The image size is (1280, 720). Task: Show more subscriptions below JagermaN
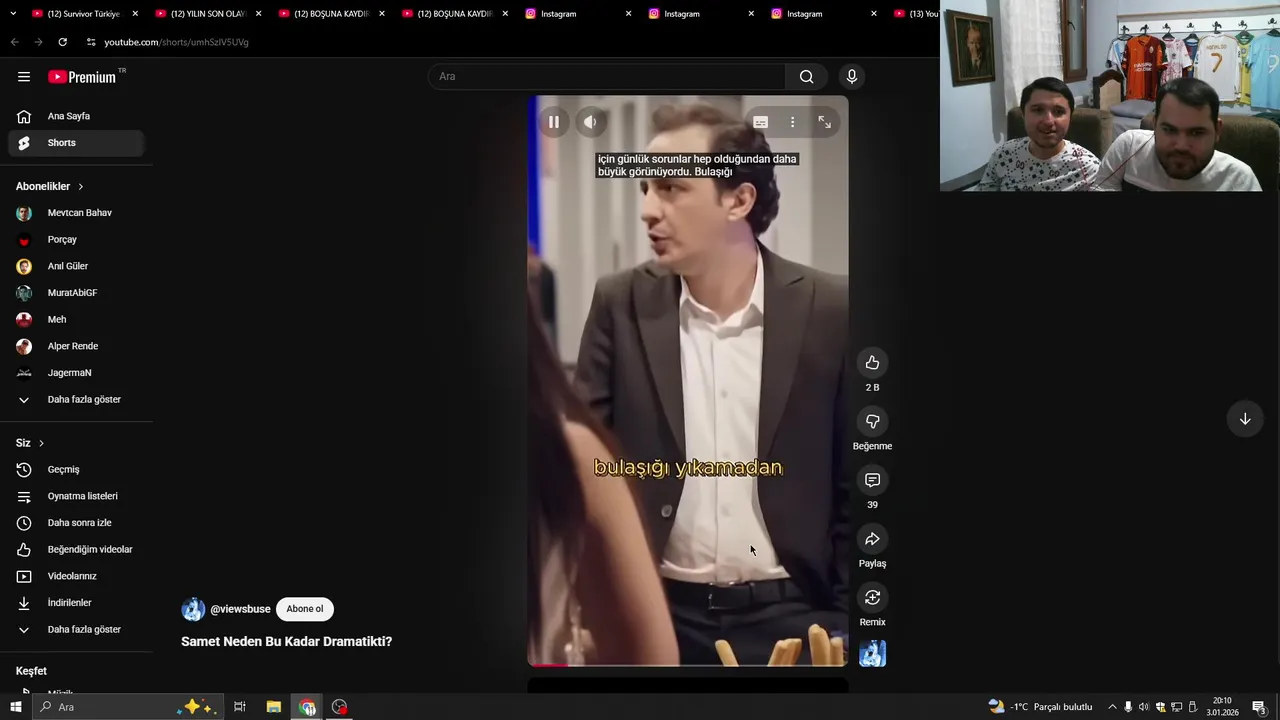76,400
